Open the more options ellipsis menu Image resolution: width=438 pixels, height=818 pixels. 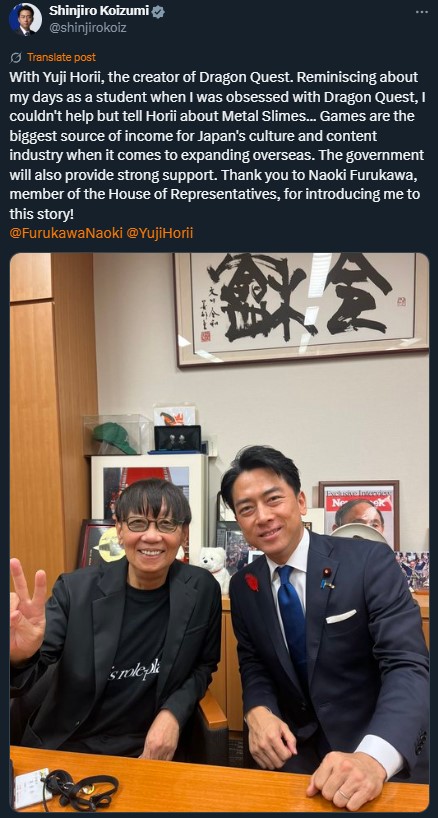[421, 12]
